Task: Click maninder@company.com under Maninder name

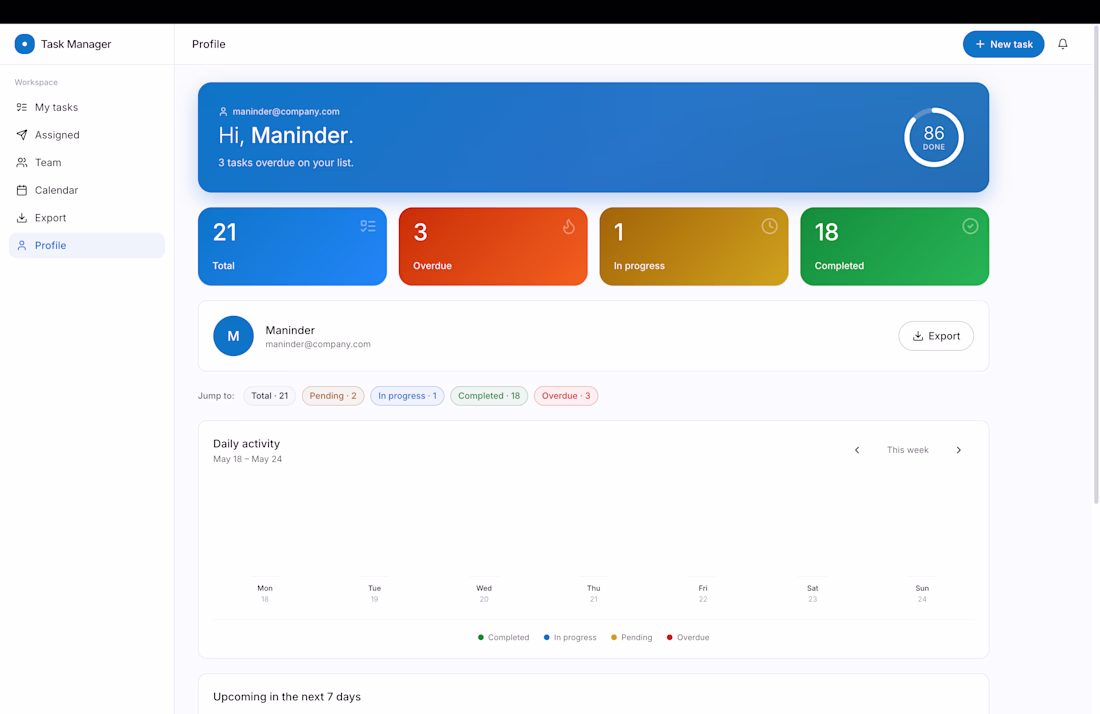Action: click(x=318, y=344)
